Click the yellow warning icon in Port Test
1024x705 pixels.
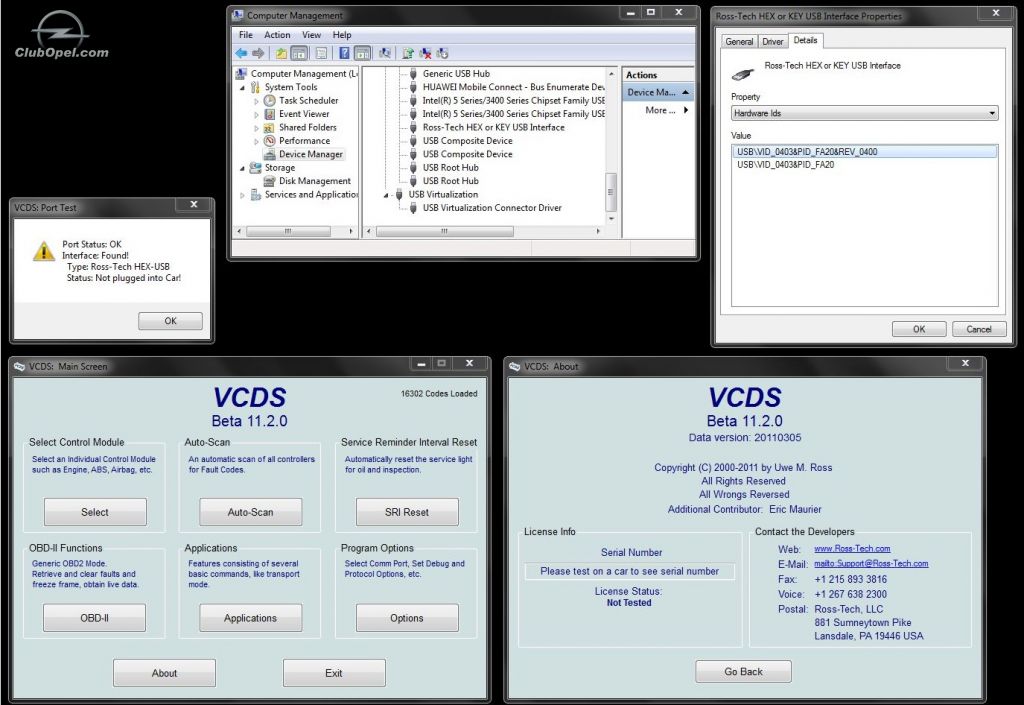(44, 250)
